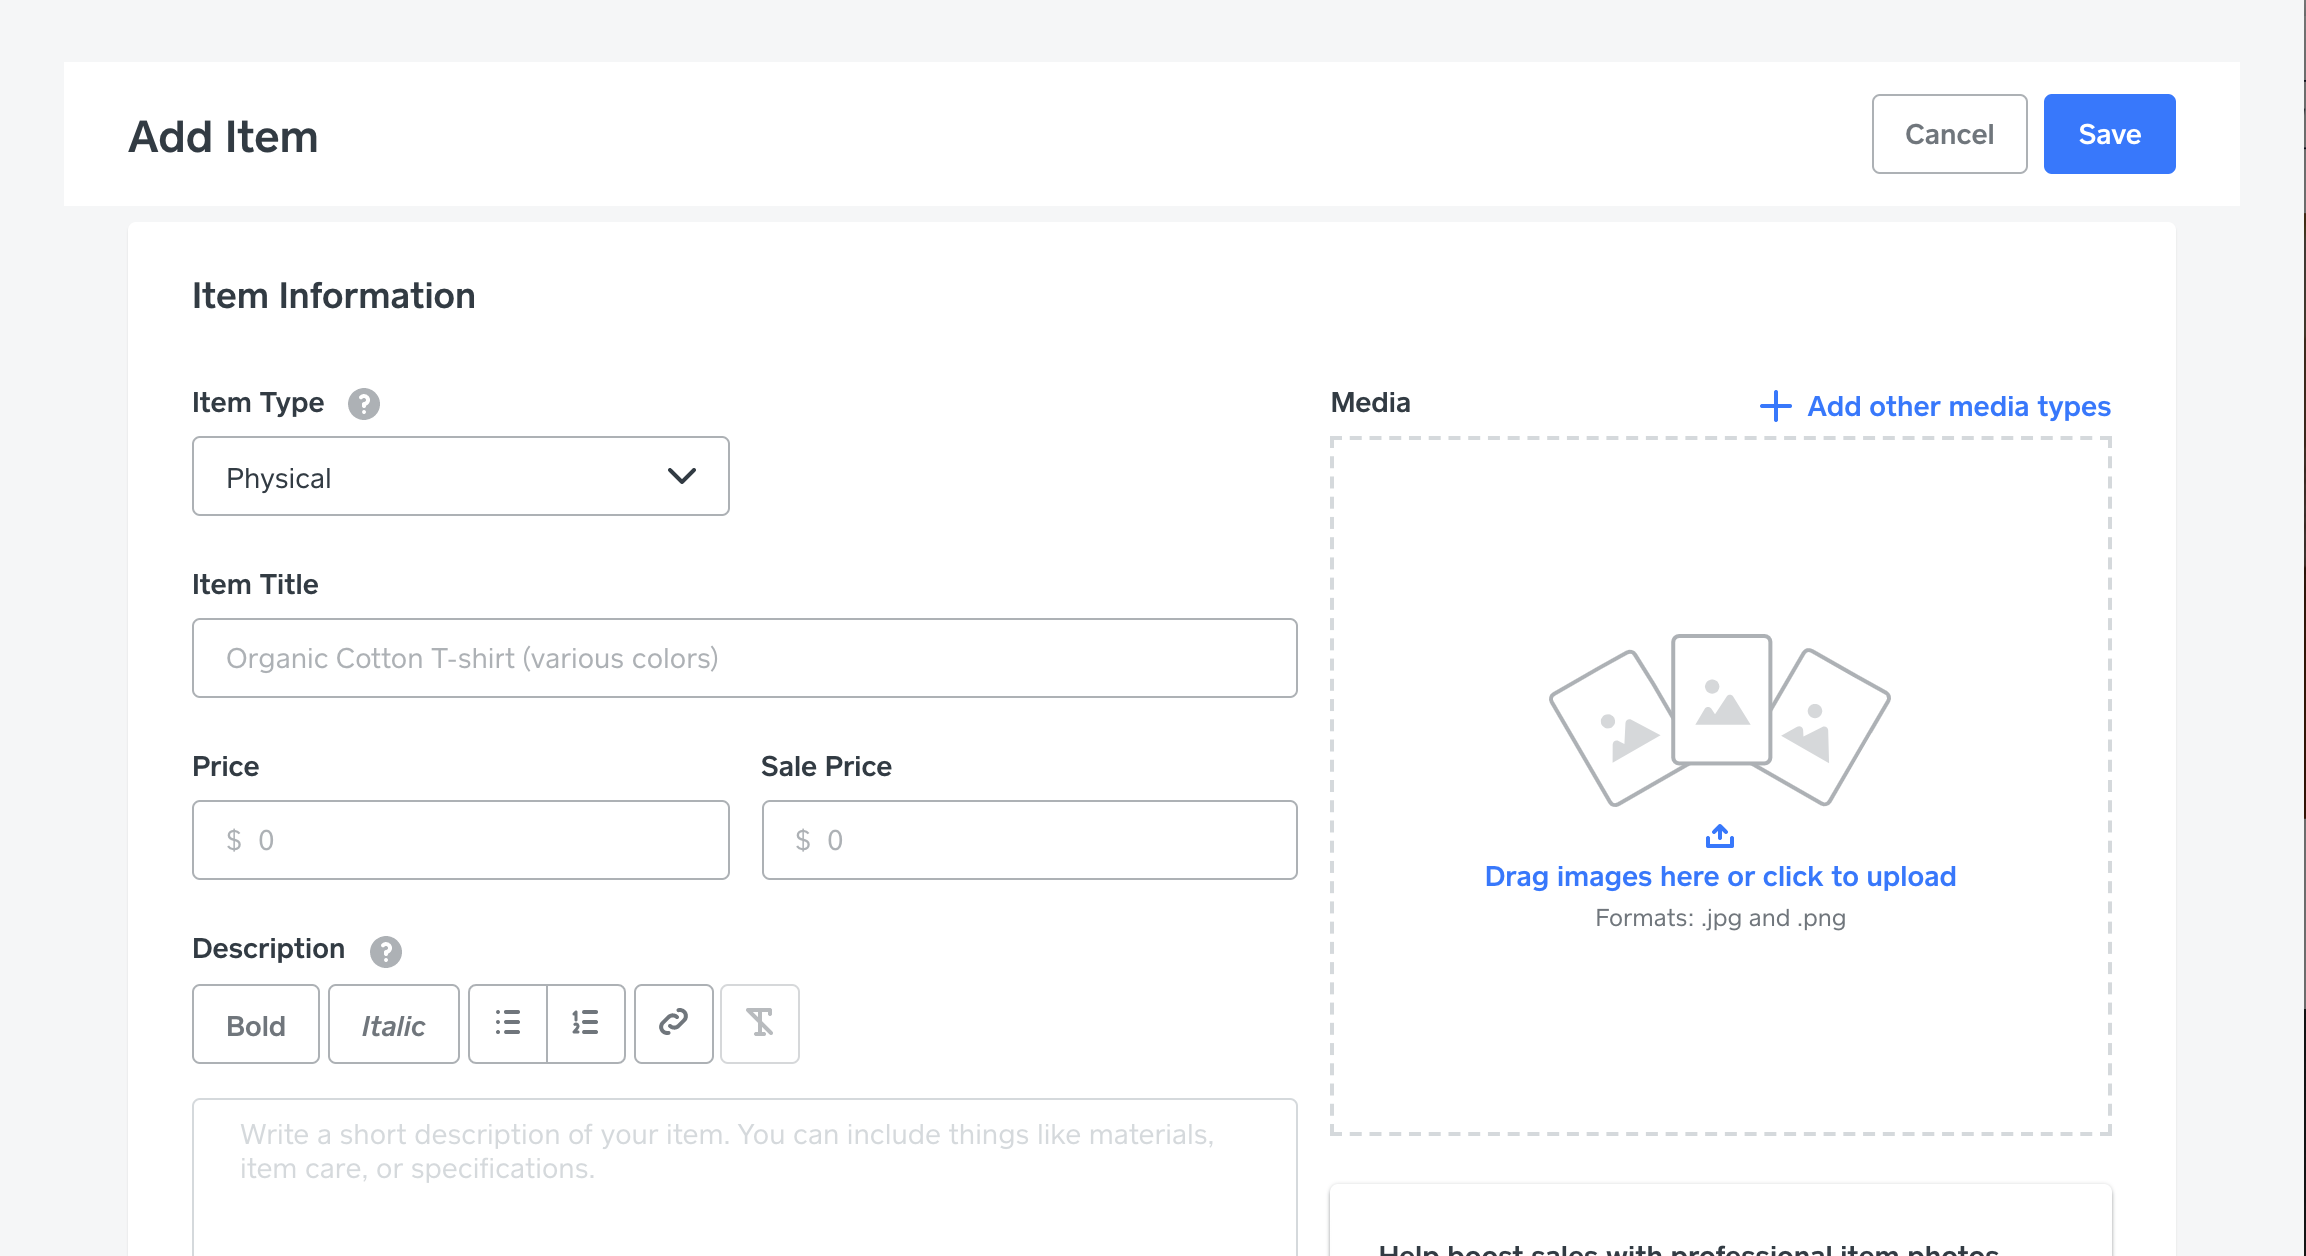This screenshot has width=2306, height=1256.
Task: Click Drag images here or click to upload
Action: (1720, 876)
